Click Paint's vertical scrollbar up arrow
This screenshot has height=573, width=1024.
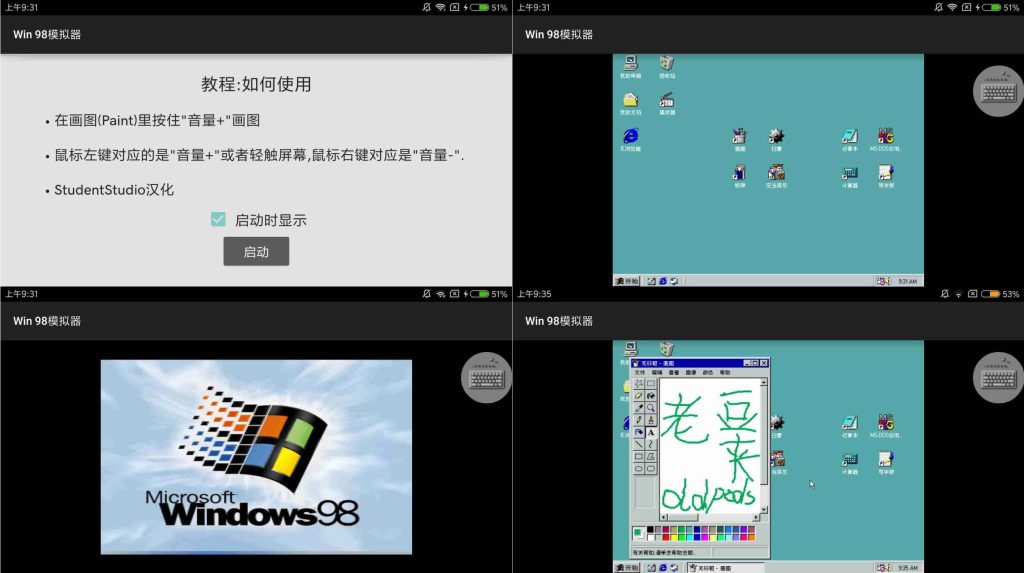coord(764,382)
